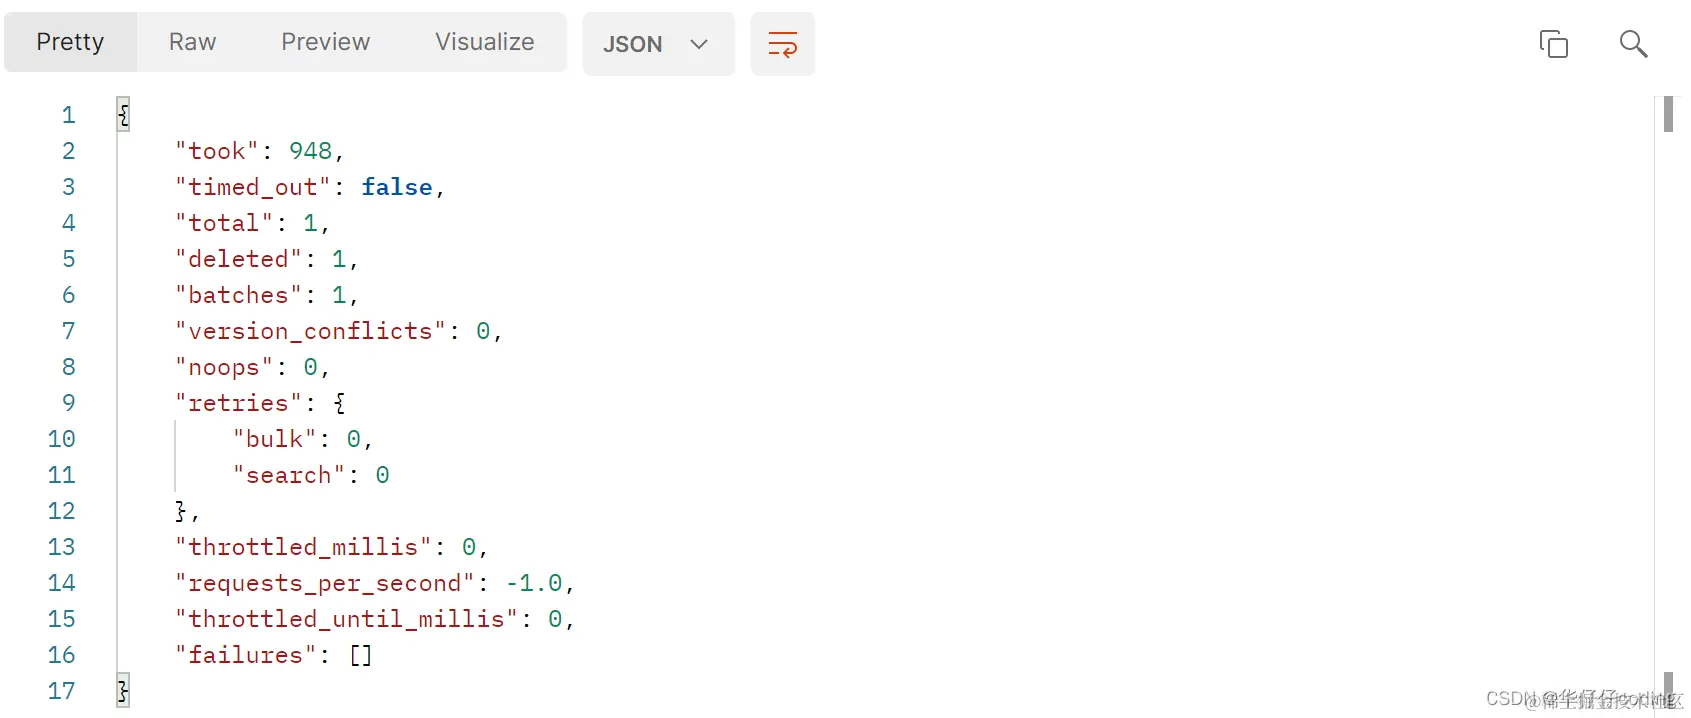1691x718 pixels.
Task: Click the "batches" key
Action: click(x=239, y=295)
